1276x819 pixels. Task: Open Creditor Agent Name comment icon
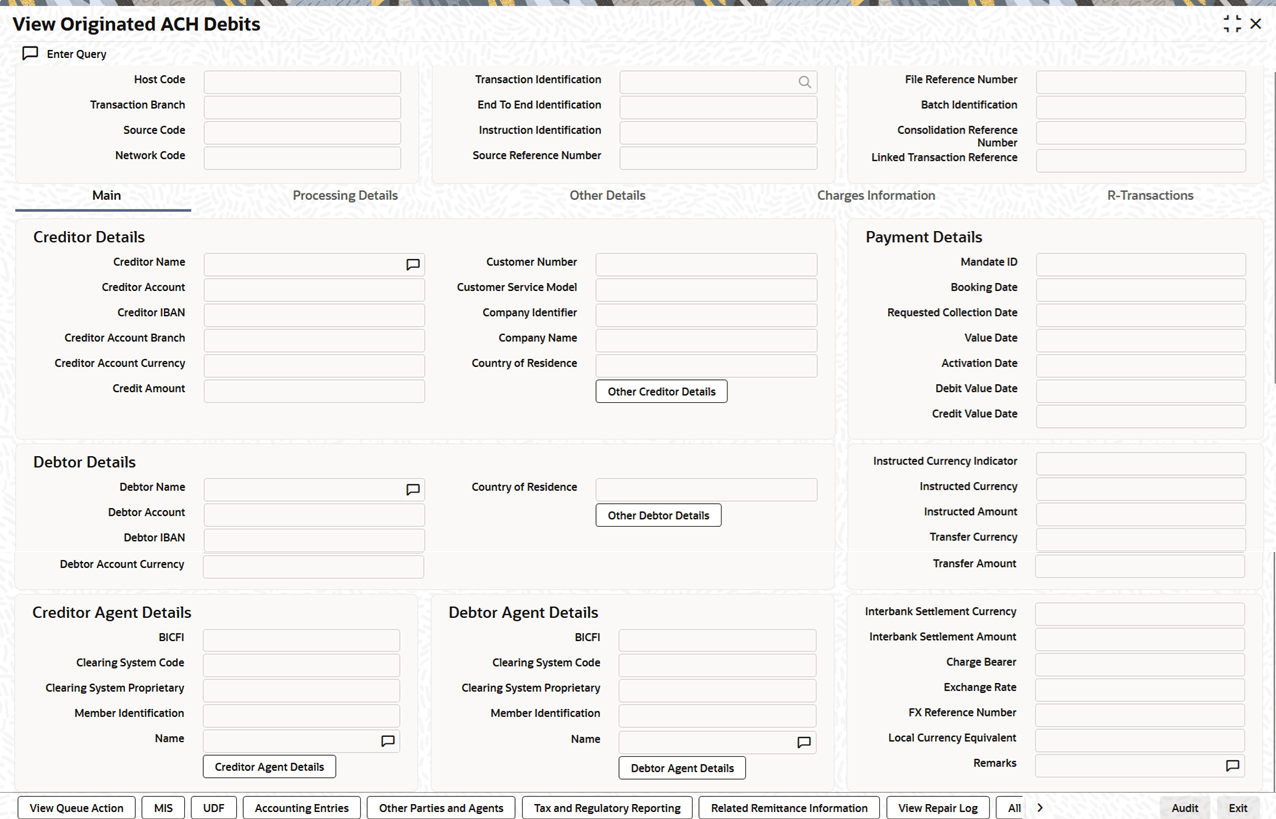tap(388, 741)
